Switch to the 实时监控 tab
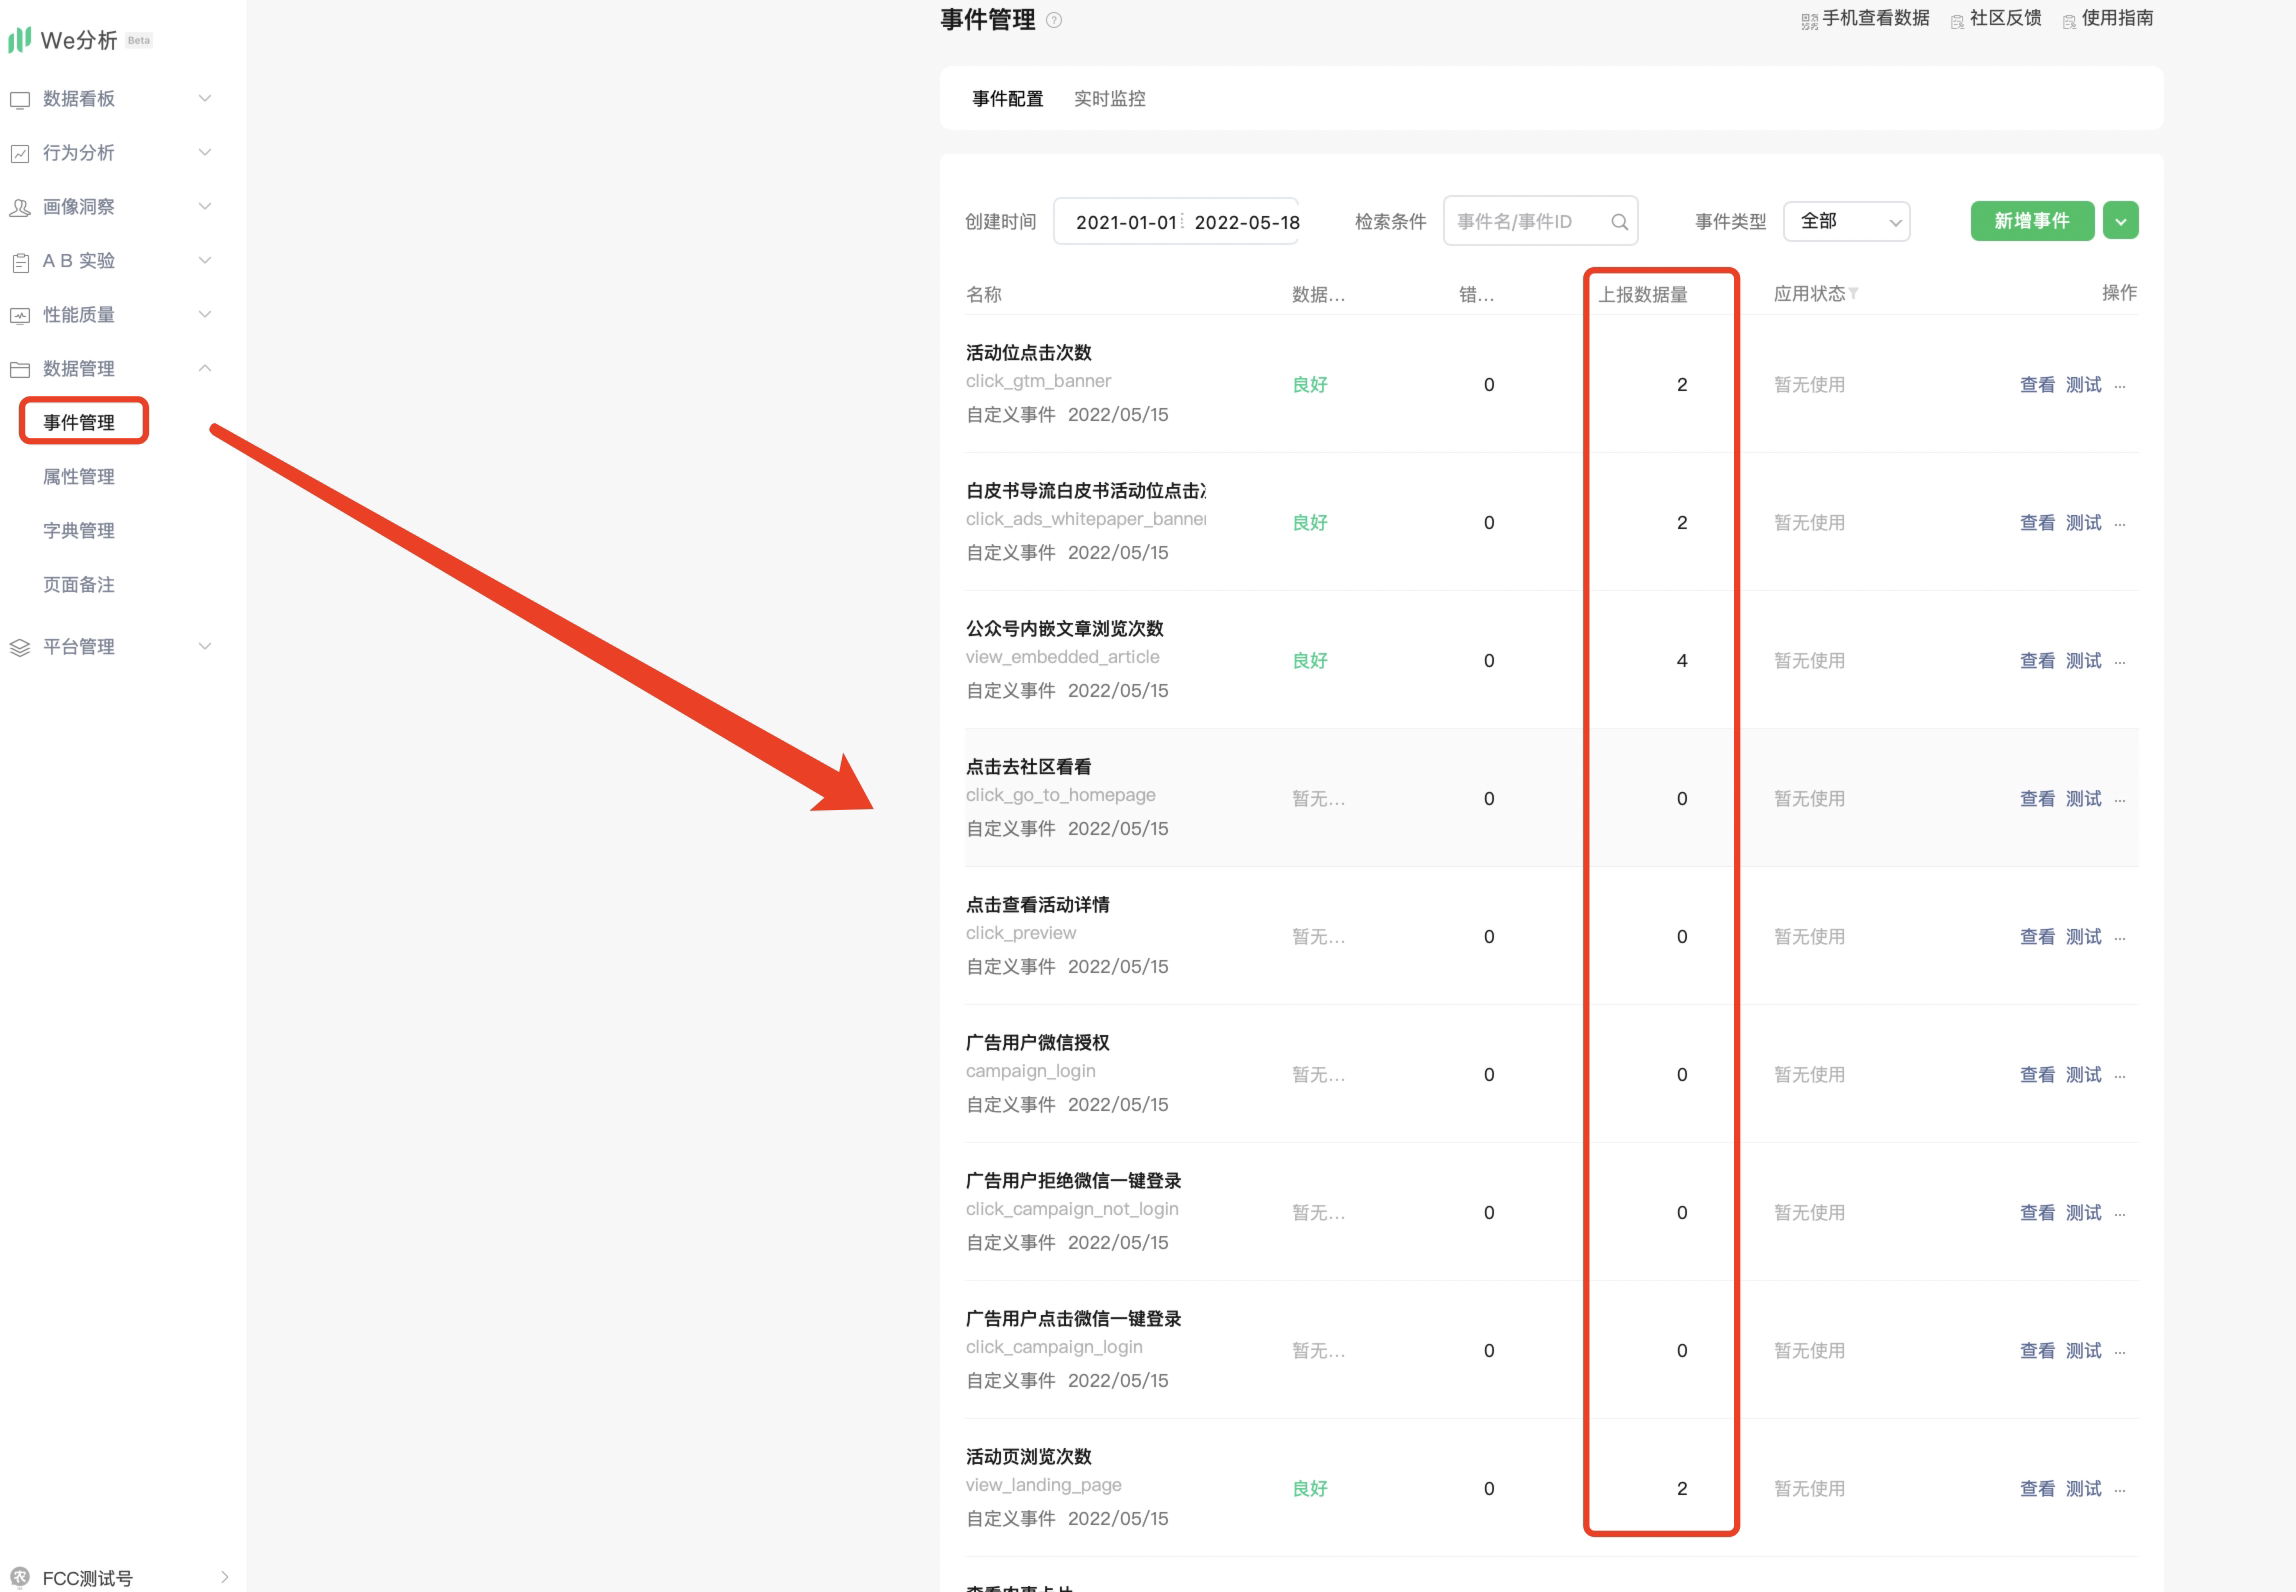The width and height of the screenshot is (2296, 1592). click(1109, 99)
